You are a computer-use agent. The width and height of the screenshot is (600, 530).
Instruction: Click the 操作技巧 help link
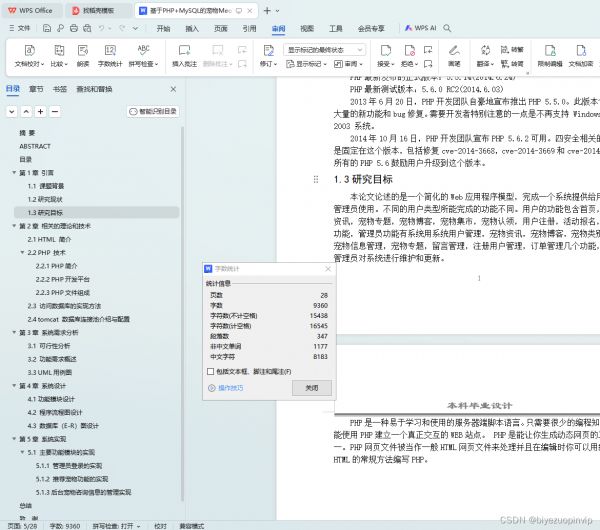[230, 387]
